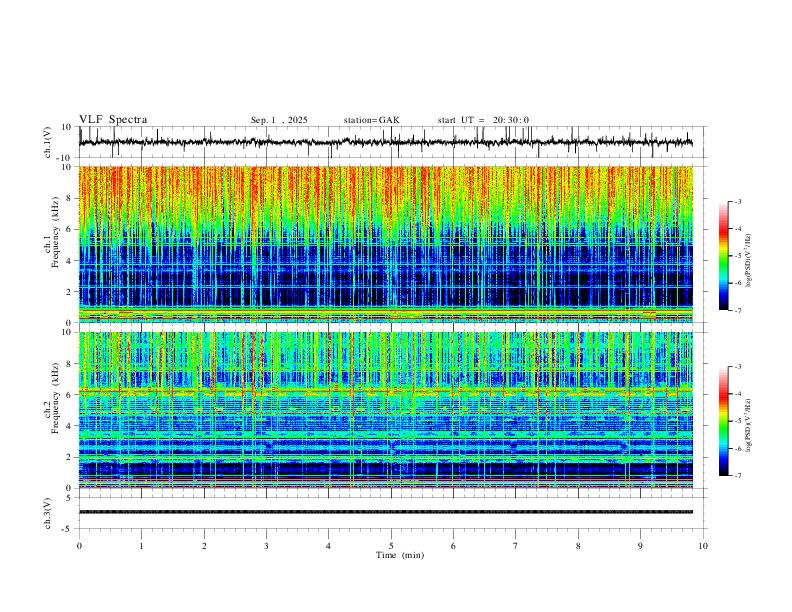This screenshot has width=792, height=612.
Task: Click the "ch.3(V)" axis label
Action: 48,513
